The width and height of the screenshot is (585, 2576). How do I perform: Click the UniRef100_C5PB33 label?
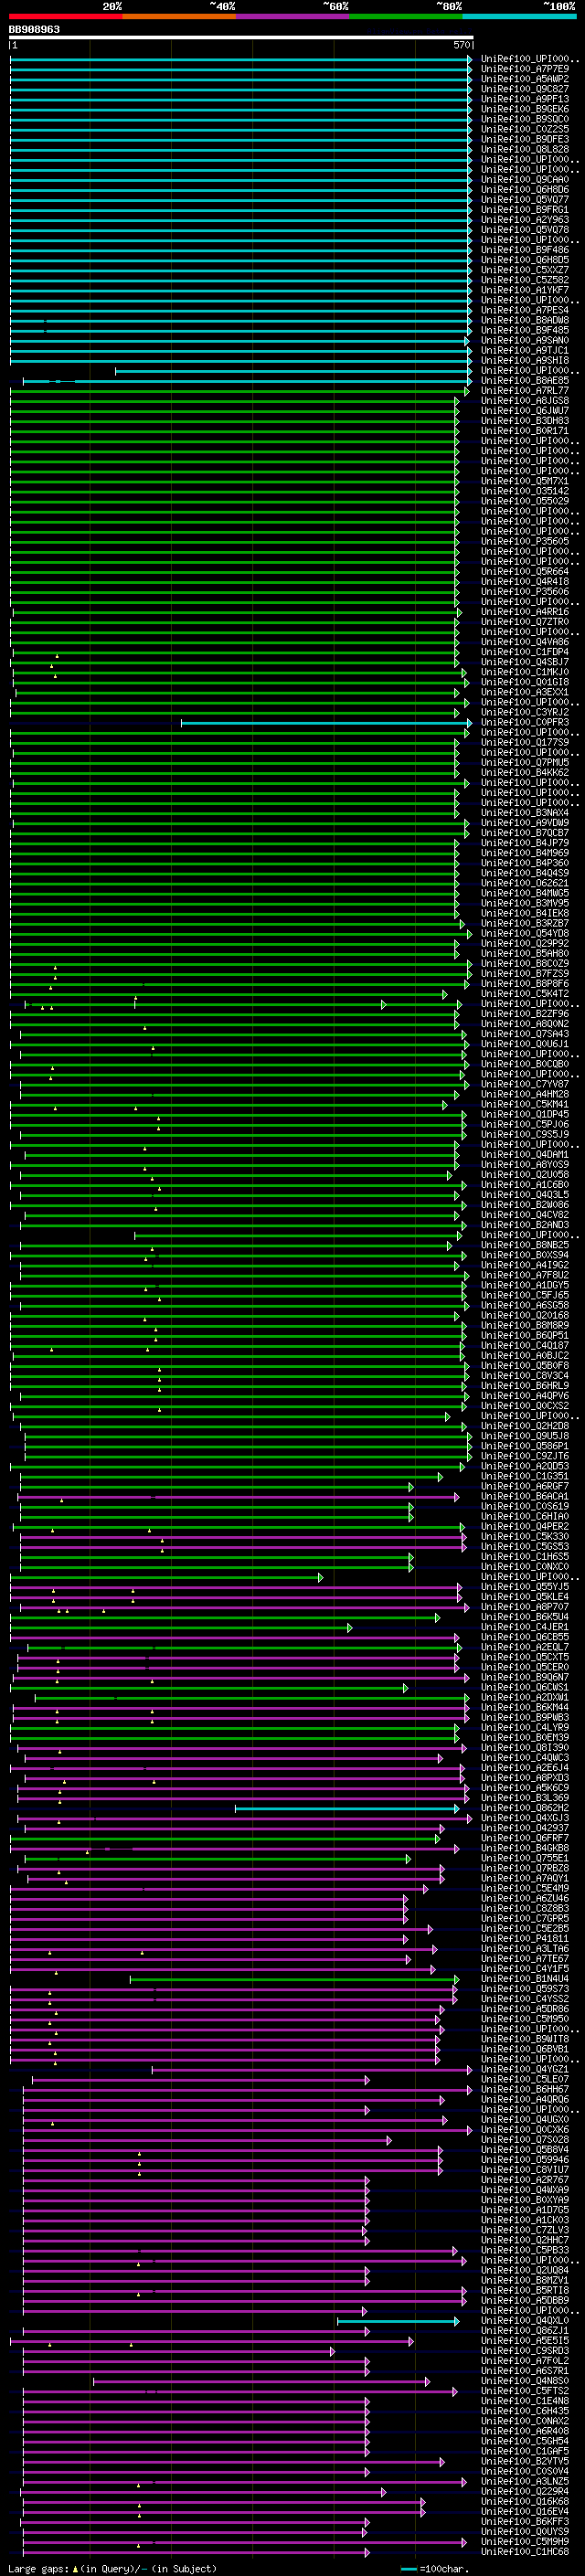pyautogui.click(x=525, y=2250)
